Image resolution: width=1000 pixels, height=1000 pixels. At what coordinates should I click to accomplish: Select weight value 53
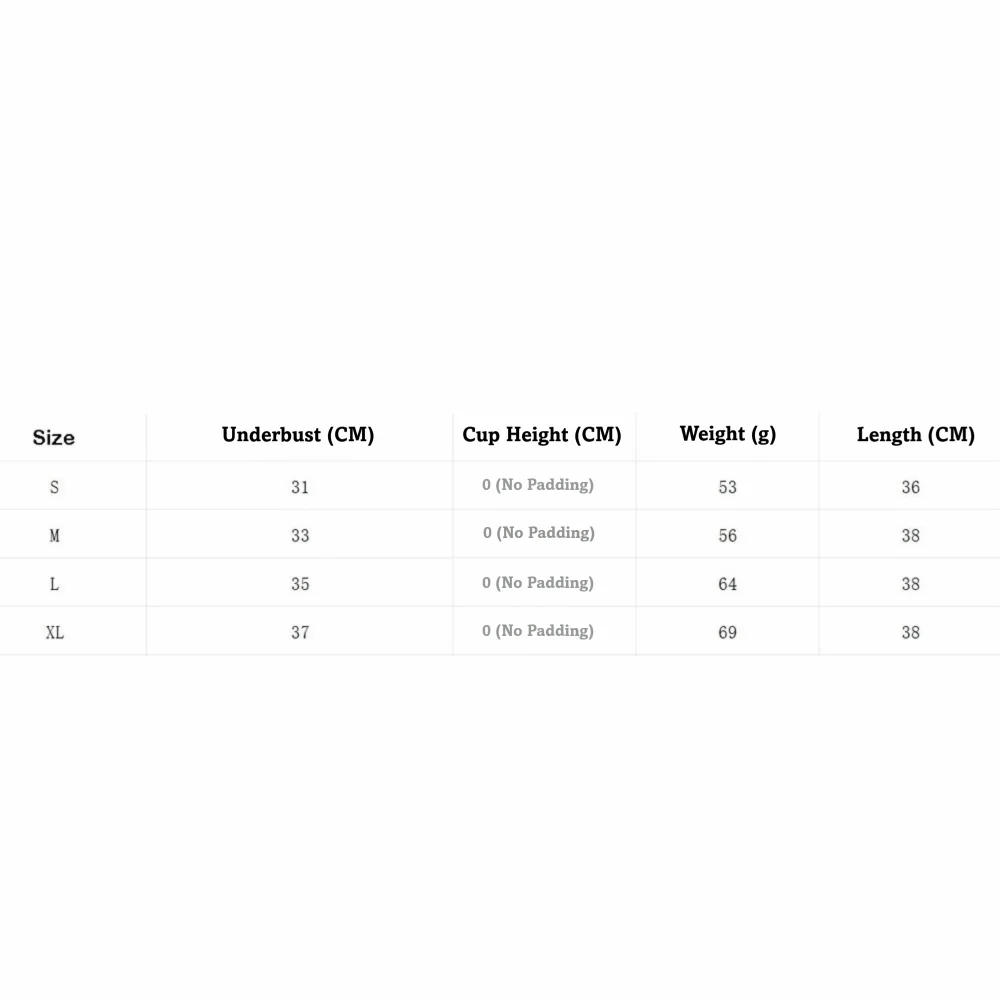[x=727, y=487]
